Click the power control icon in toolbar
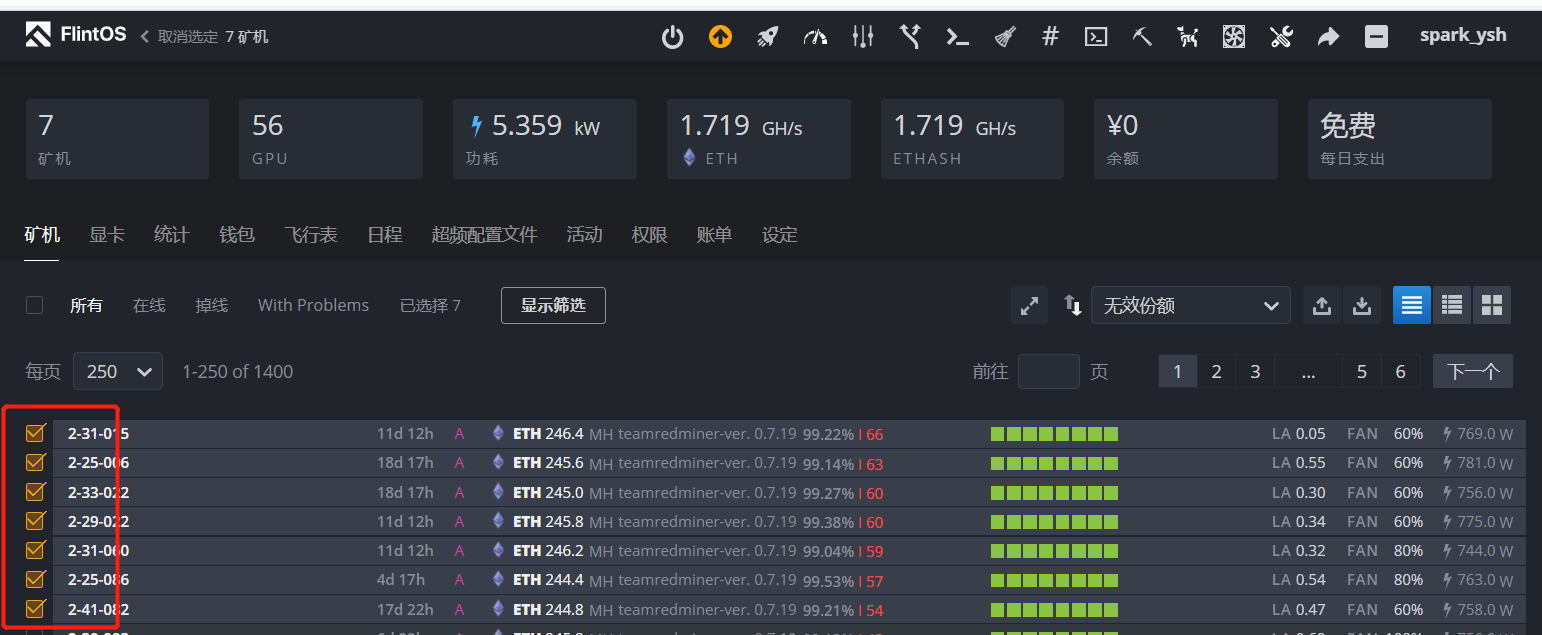The height and width of the screenshot is (635, 1542). click(x=672, y=36)
